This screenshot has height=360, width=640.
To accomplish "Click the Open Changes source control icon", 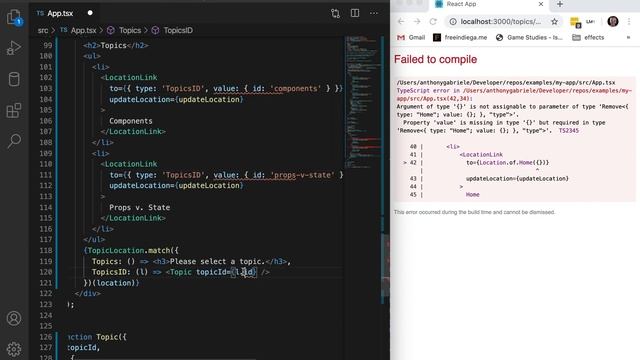I will (x=336, y=13).
